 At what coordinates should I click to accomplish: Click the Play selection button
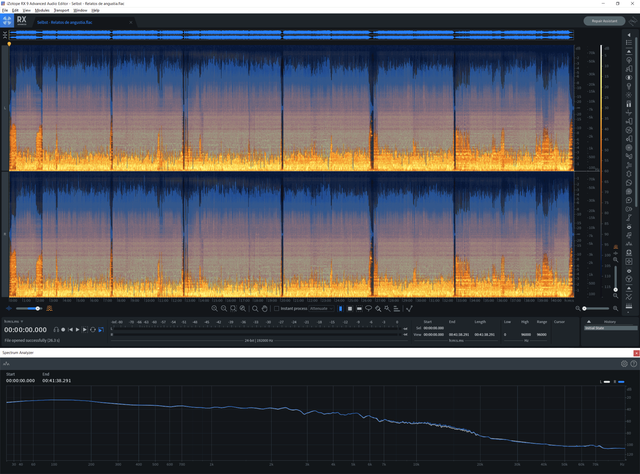point(85,329)
